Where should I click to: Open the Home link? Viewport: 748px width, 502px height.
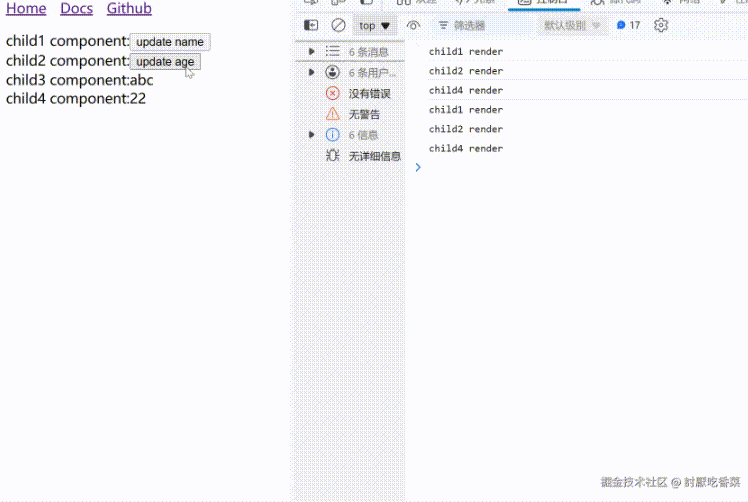(26, 8)
